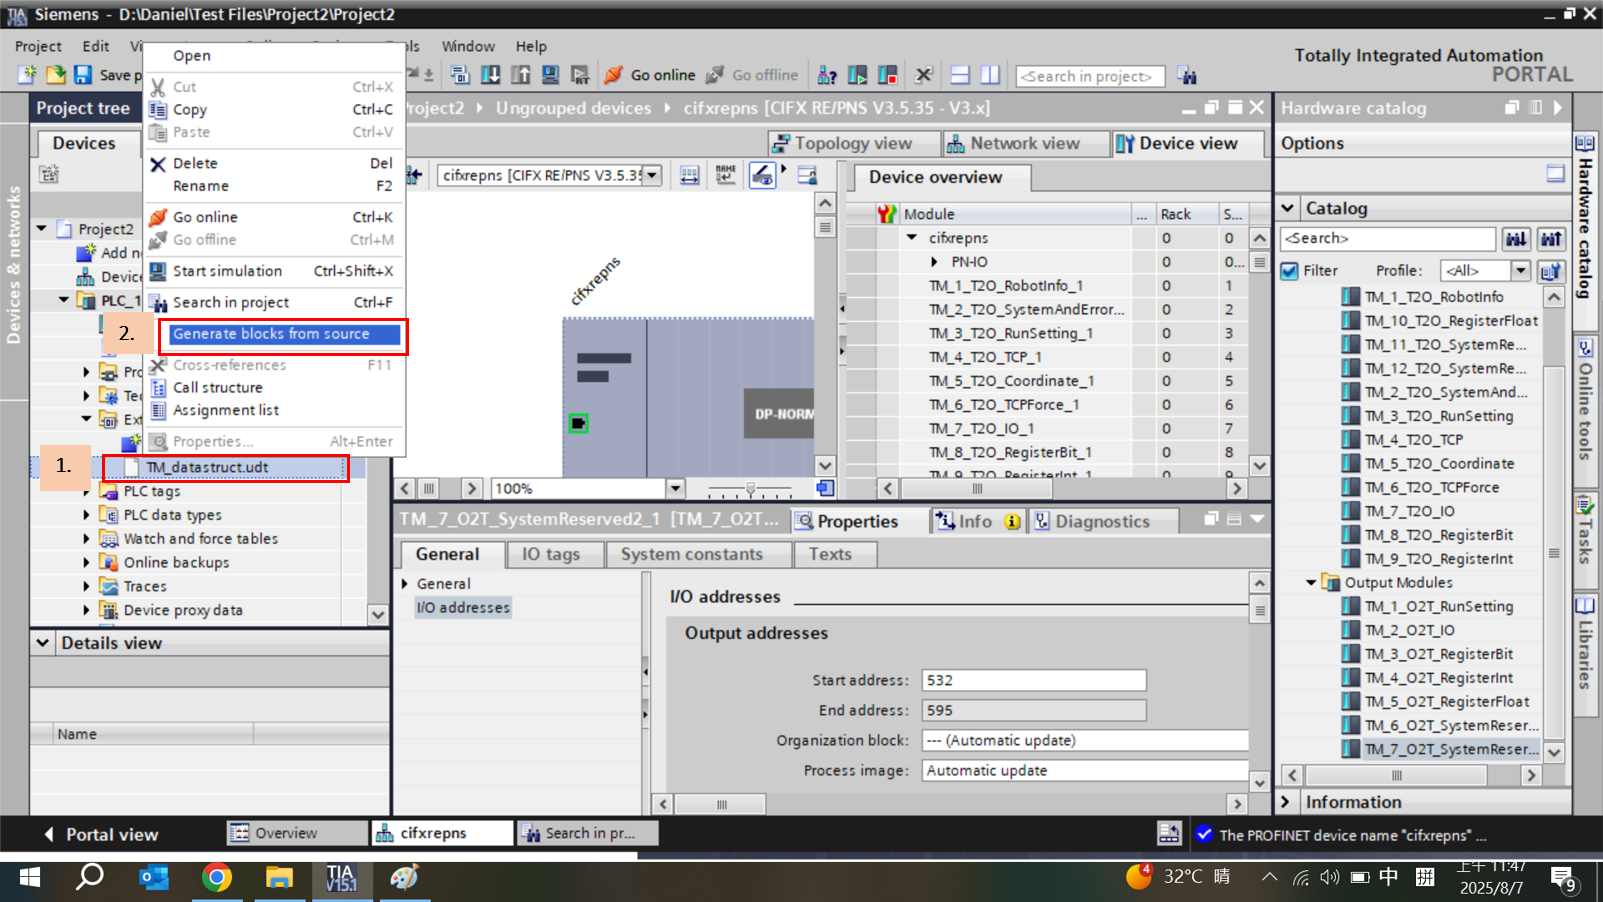Open the Hardware catalog side tab icon
This screenshot has height=902, width=1603.
tap(1585, 143)
